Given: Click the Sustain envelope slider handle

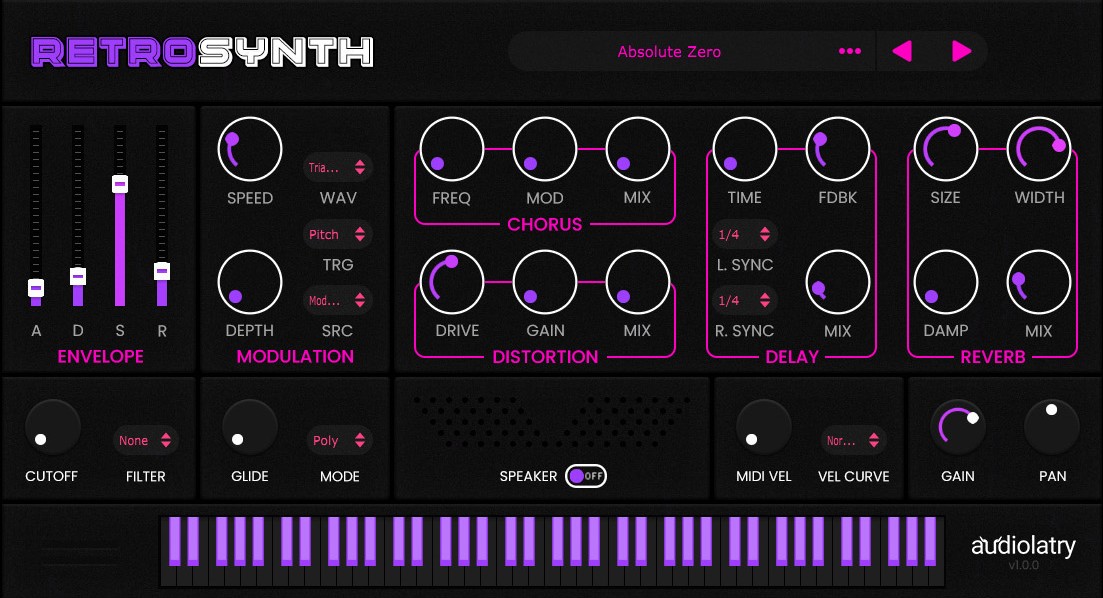Looking at the screenshot, I should click(x=120, y=184).
